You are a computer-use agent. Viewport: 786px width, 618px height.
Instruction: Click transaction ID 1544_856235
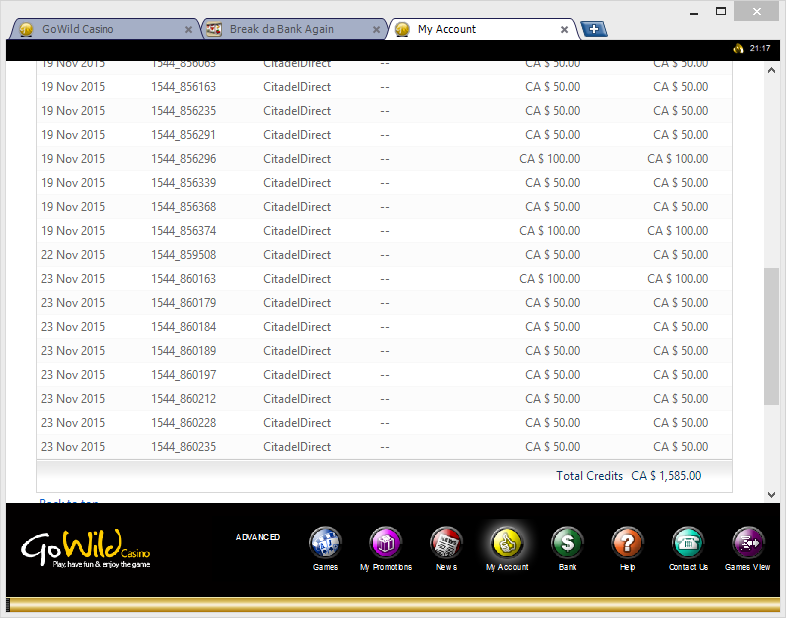click(x=183, y=111)
